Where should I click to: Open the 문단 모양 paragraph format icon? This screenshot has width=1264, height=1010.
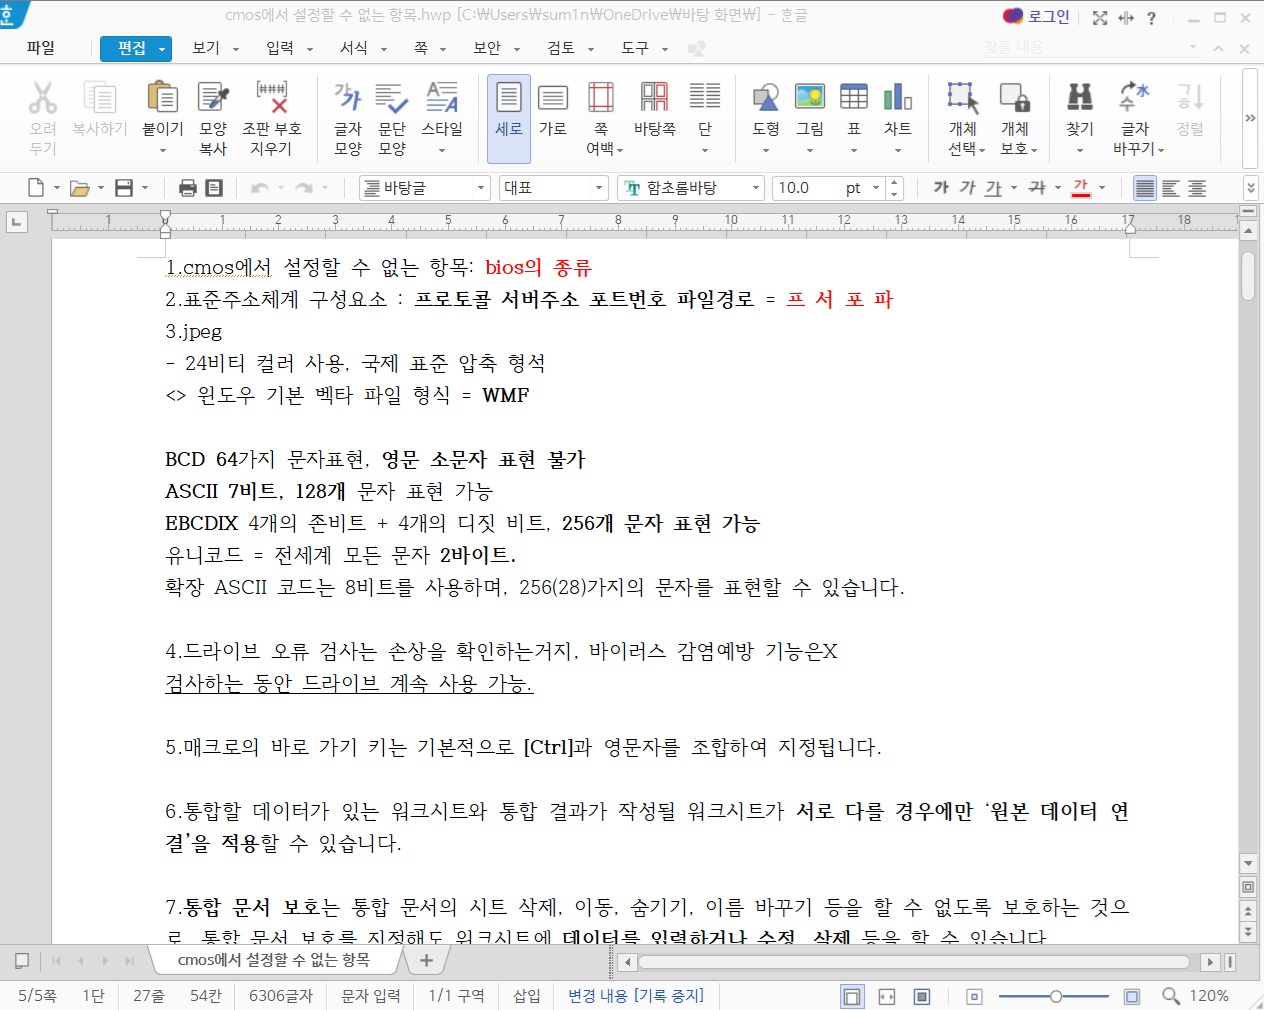pos(391,99)
